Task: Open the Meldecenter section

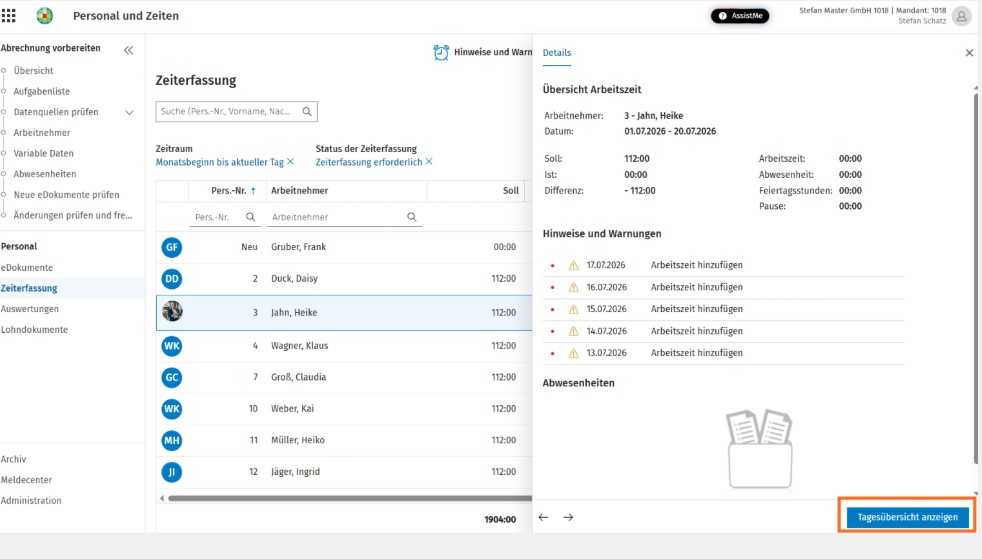Action: pos(26,480)
